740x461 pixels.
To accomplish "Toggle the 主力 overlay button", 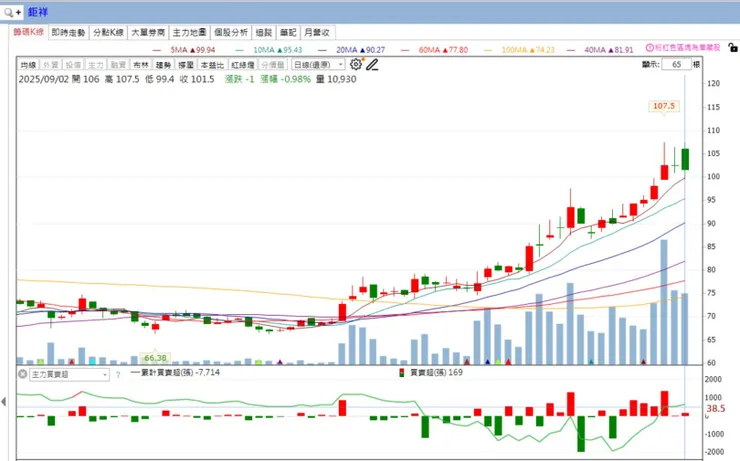I will click(96, 65).
